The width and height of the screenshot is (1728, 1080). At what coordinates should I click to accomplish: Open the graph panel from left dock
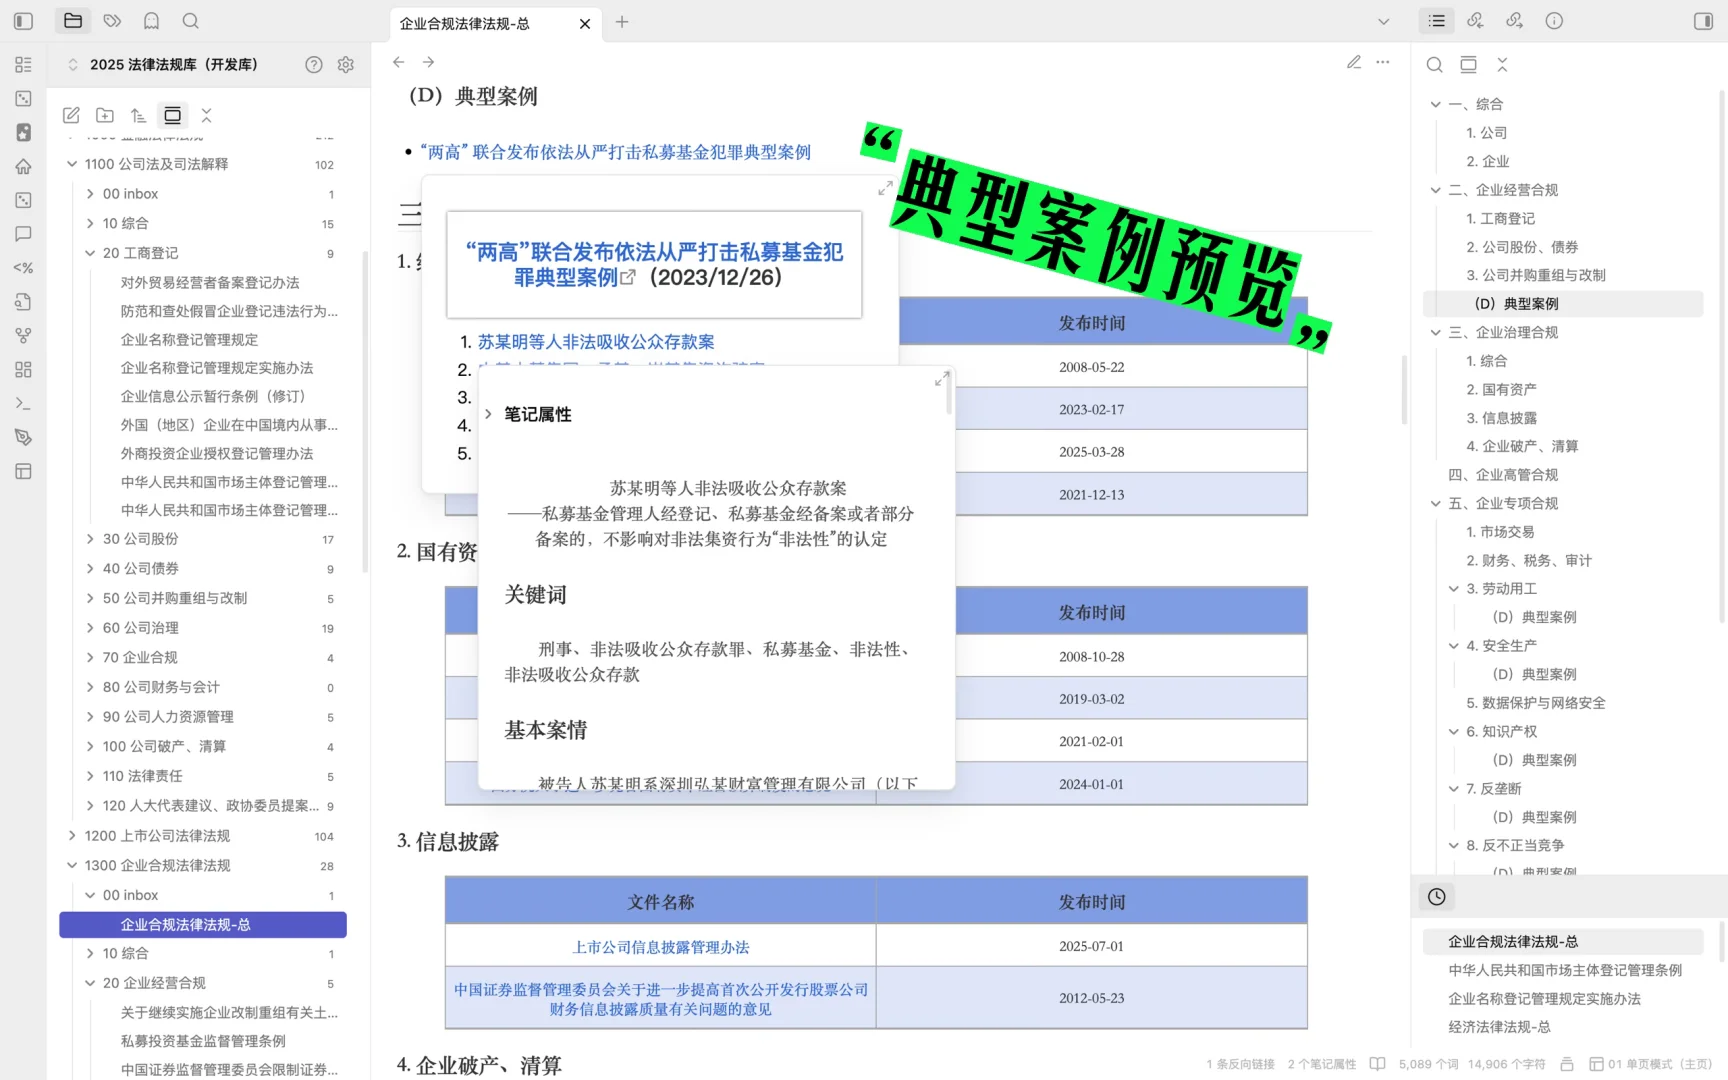pyautogui.click(x=22, y=336)
